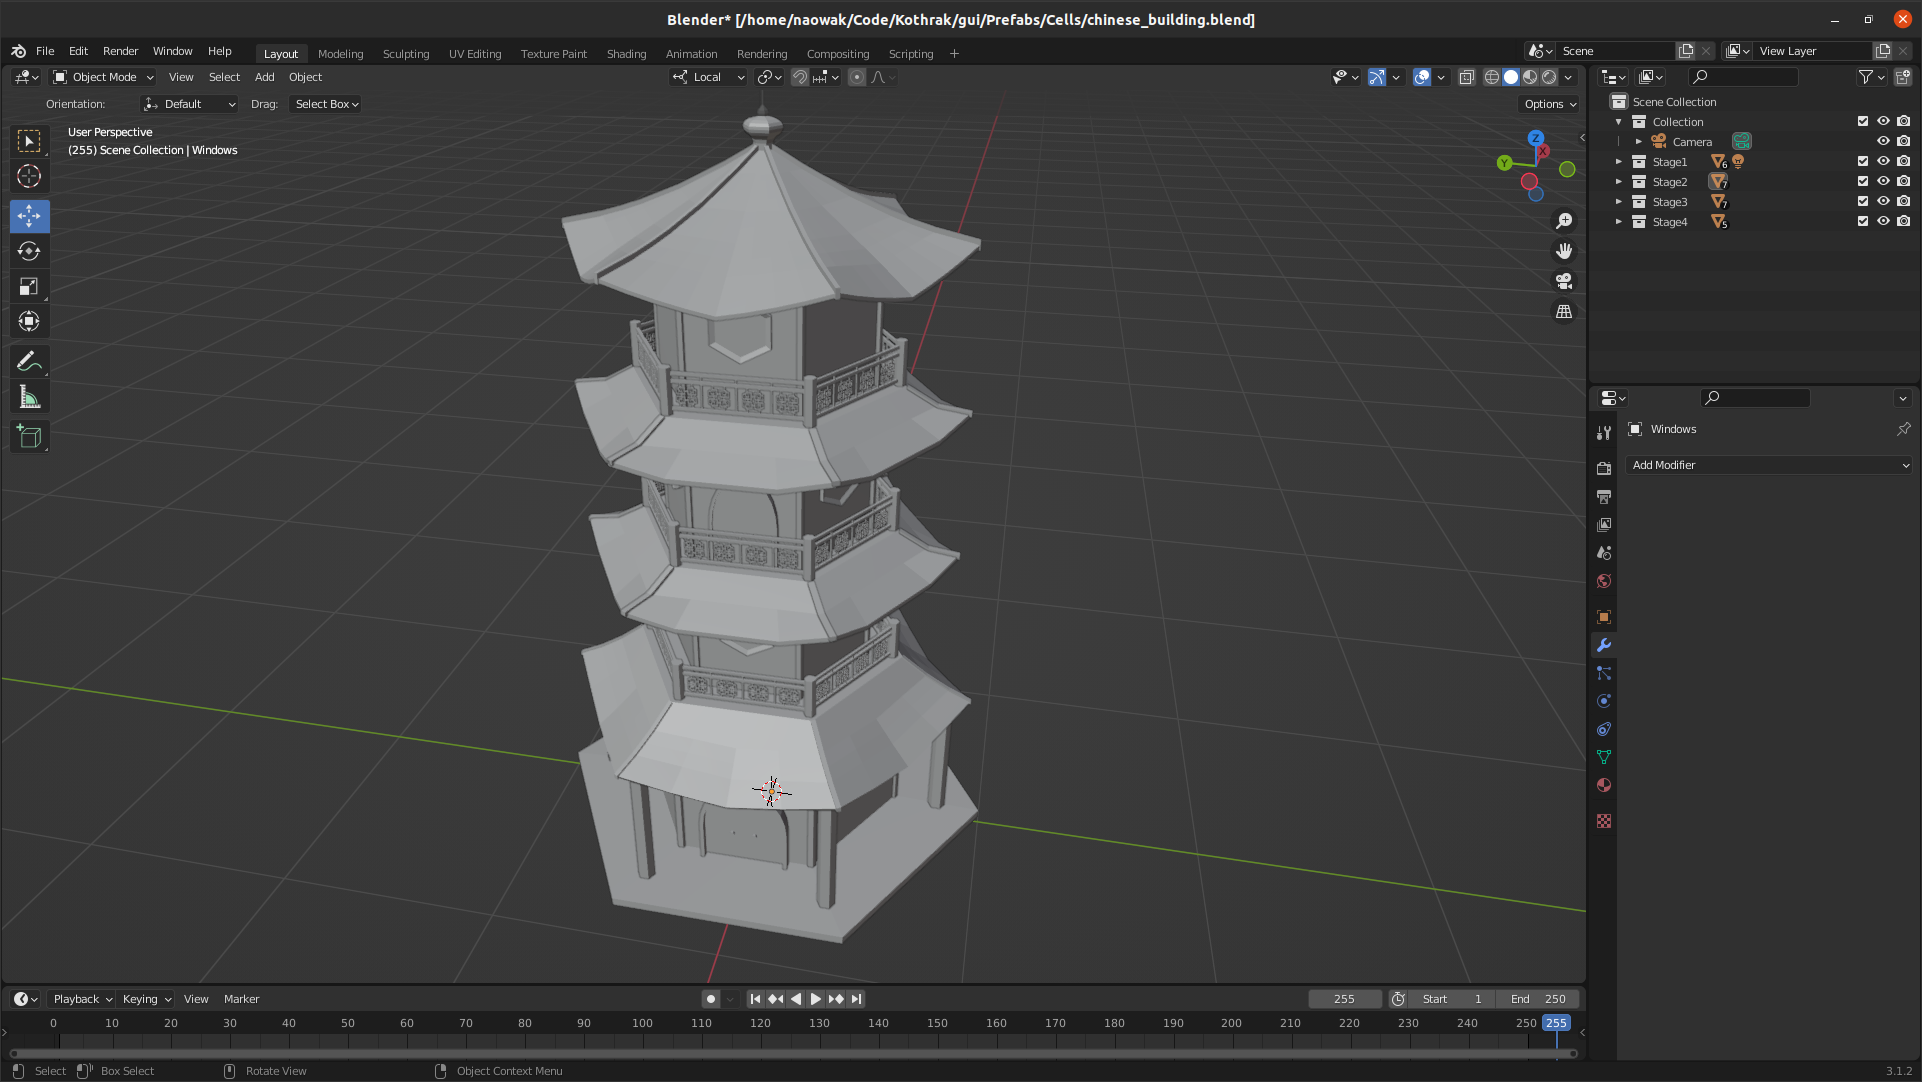Image resolution: width=1922 pixels, height=1082 pixels.
Task: Switch perspective/orthographic grid icon
Action: (x=1564, y=311)
